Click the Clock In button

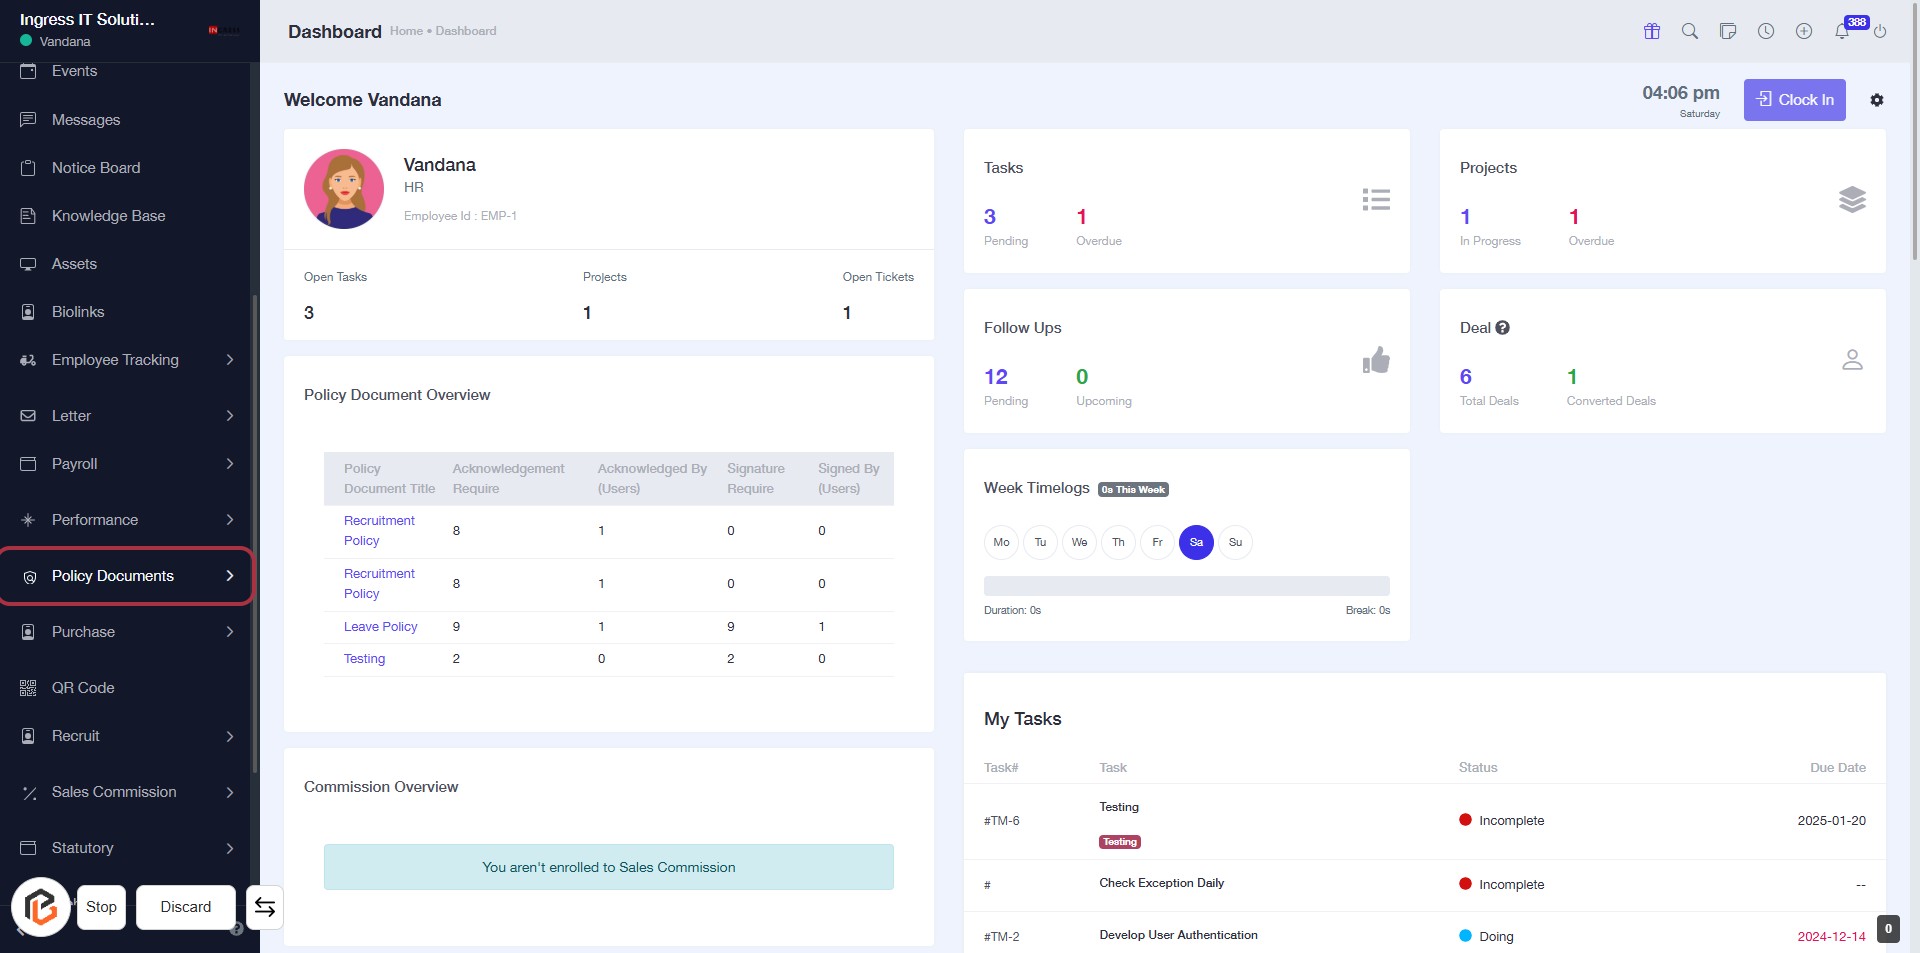[1794, 100]
